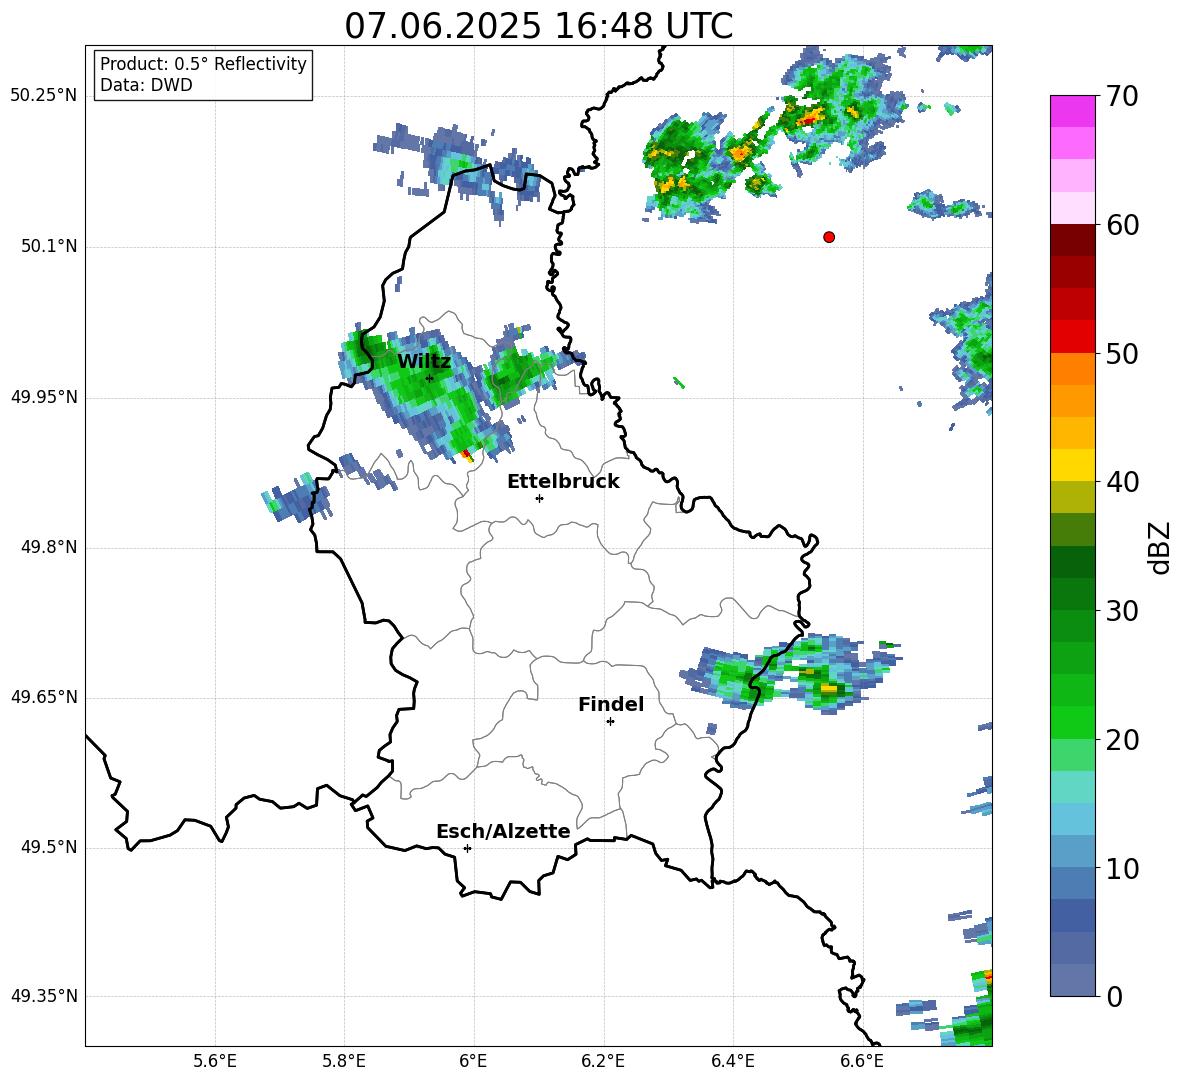Viewport: 1184px width, 1081px height.
Task: Click the 50.1°N latitude label
Action: pyautogui.click(x=49, y=246)
